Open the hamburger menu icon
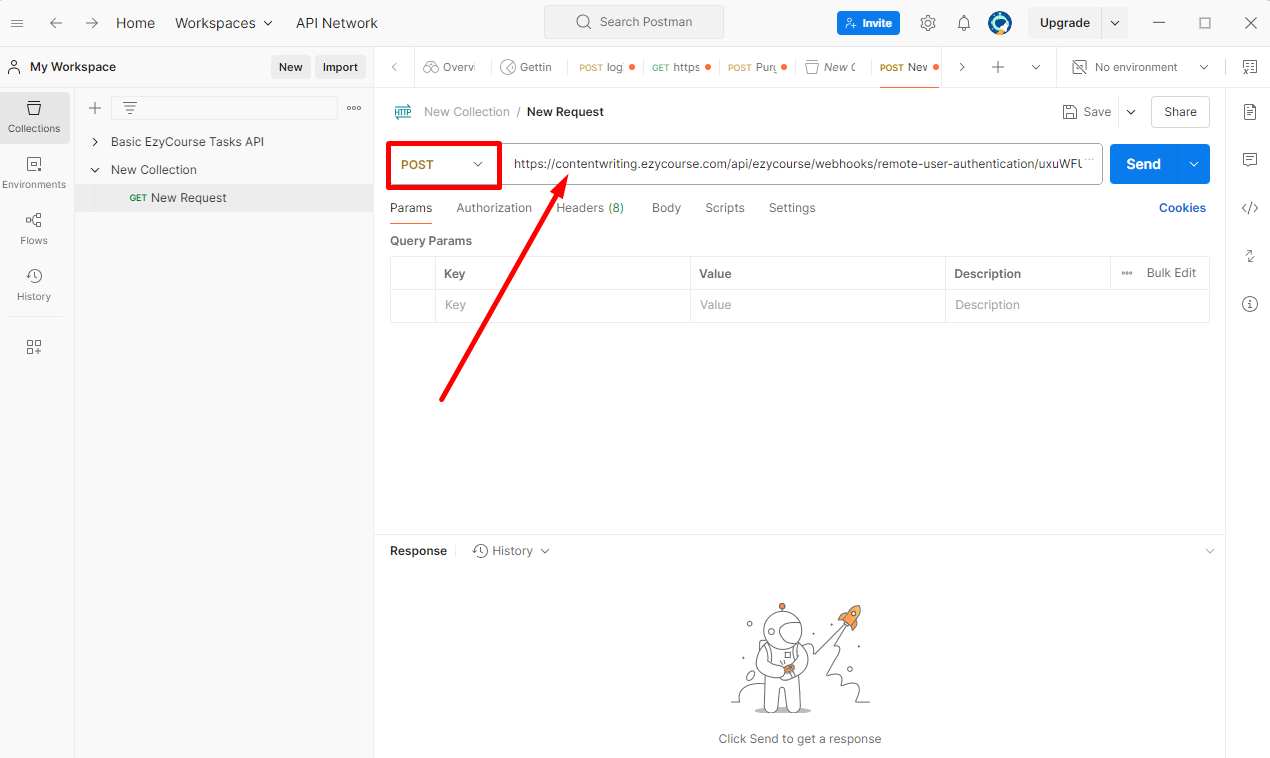The image size is (1270, 758). pos(17,22)
